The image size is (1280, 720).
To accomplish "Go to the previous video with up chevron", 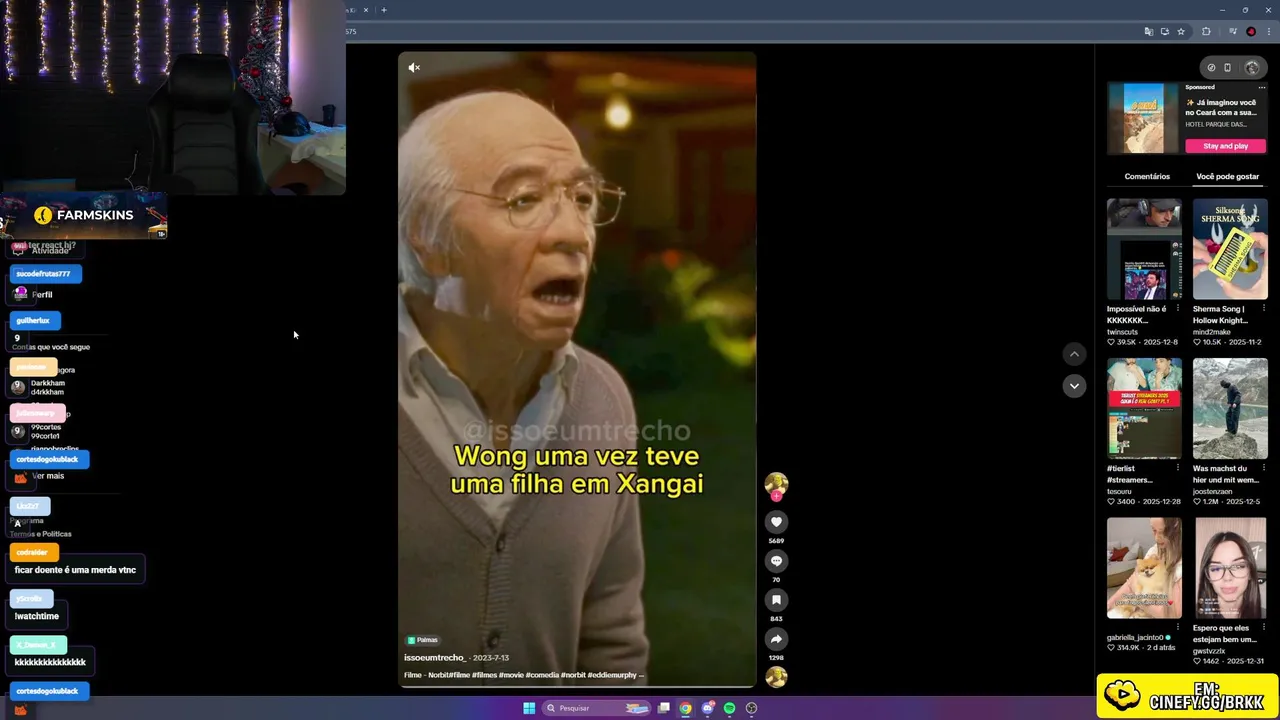I will (1074, 354).
